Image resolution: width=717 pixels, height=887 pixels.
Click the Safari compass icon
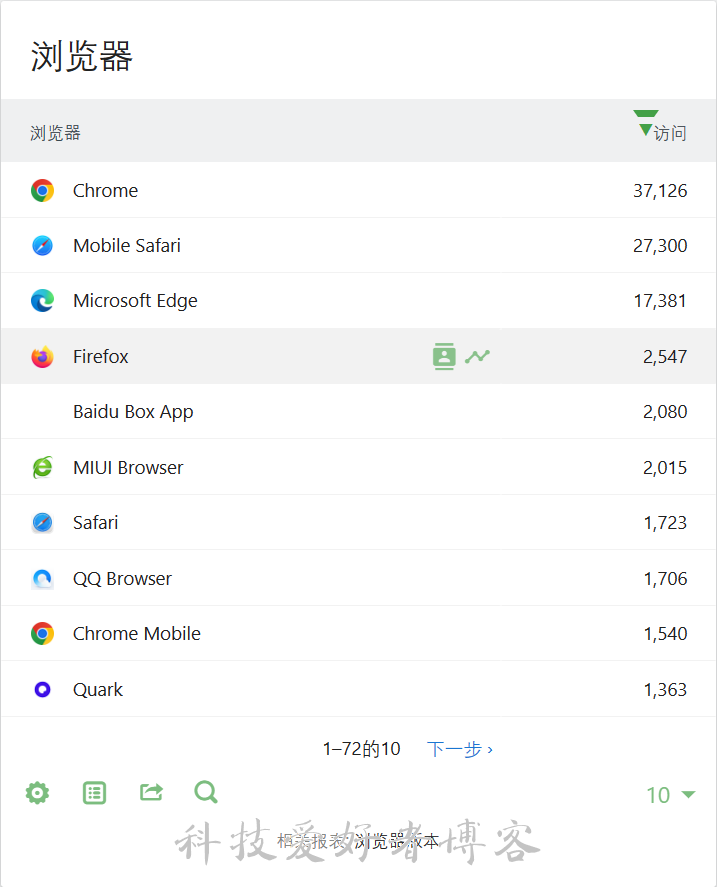(42, 523)
